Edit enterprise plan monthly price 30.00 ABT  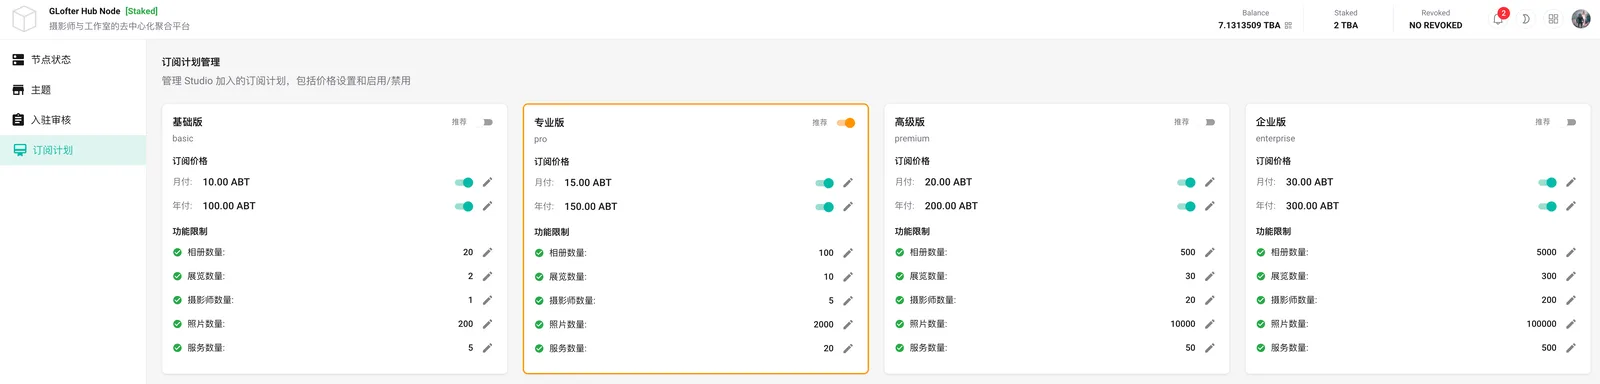point(1570,182)
